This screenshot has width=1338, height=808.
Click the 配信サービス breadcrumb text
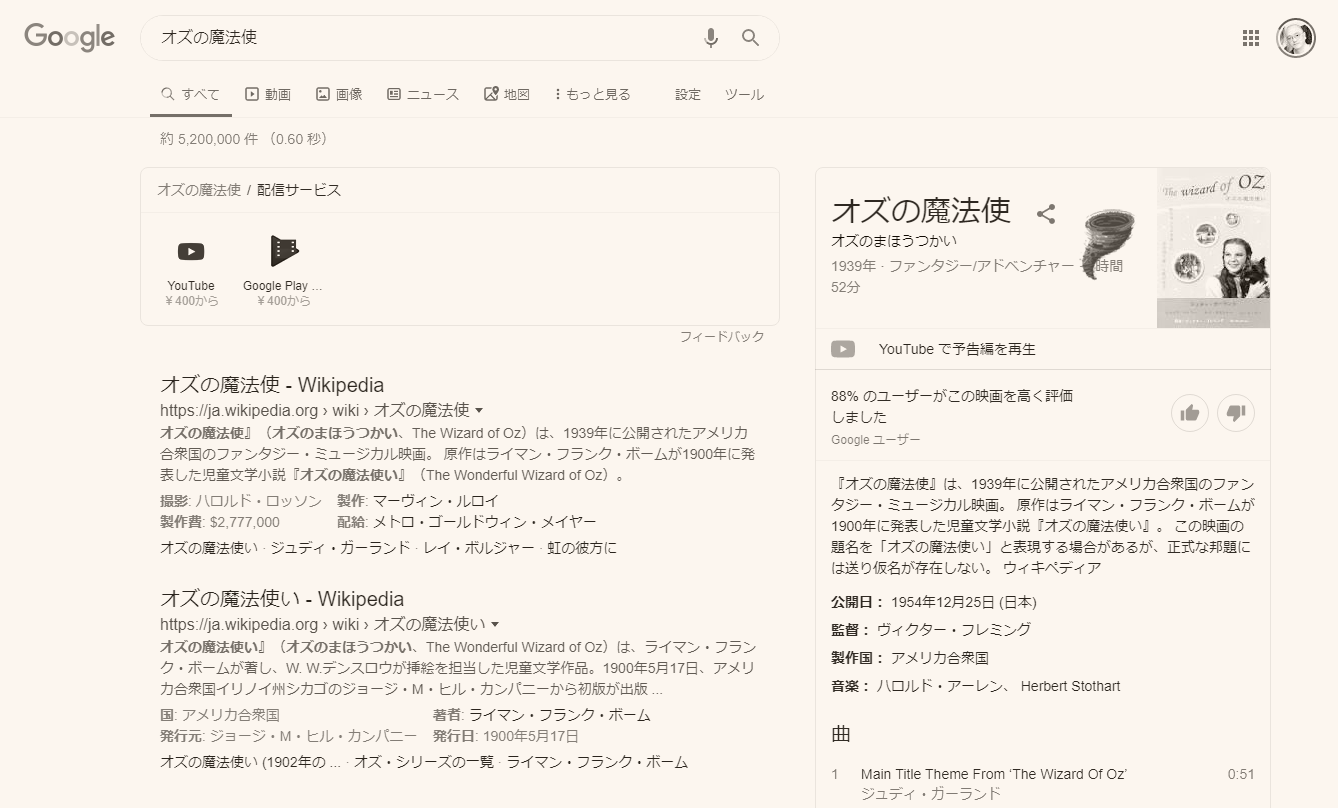(x=299, y=190)
